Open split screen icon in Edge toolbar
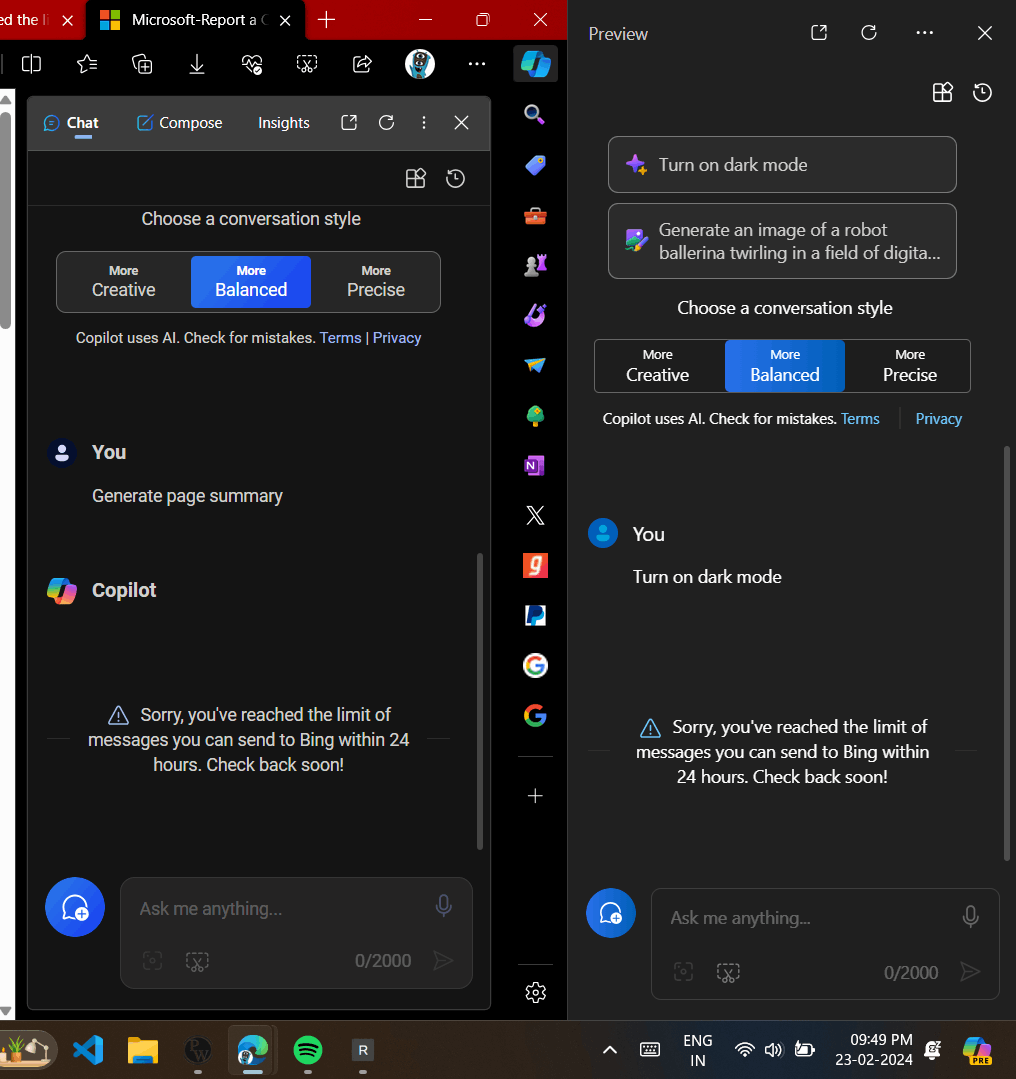This screenshot has height=1079, width=1016. click(31, 65)
